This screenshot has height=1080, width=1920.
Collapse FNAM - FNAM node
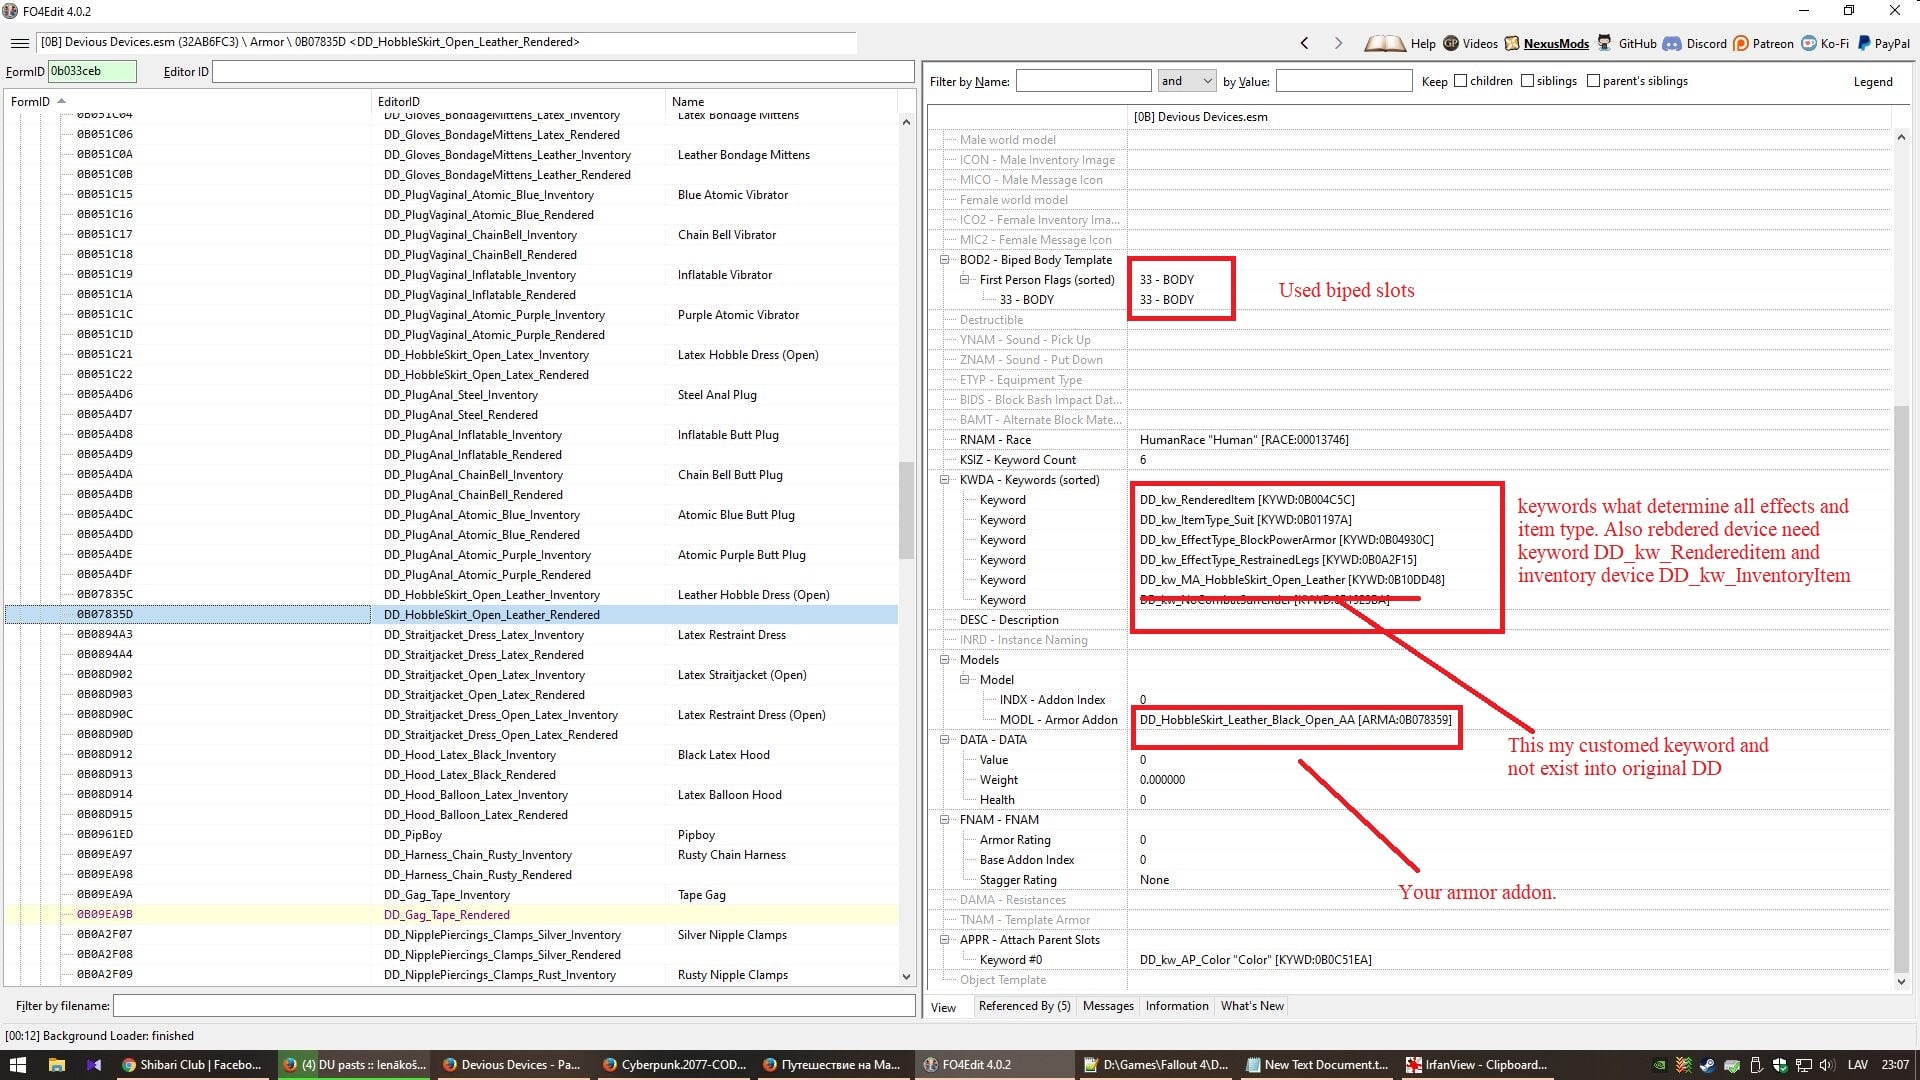click(945, 820)
